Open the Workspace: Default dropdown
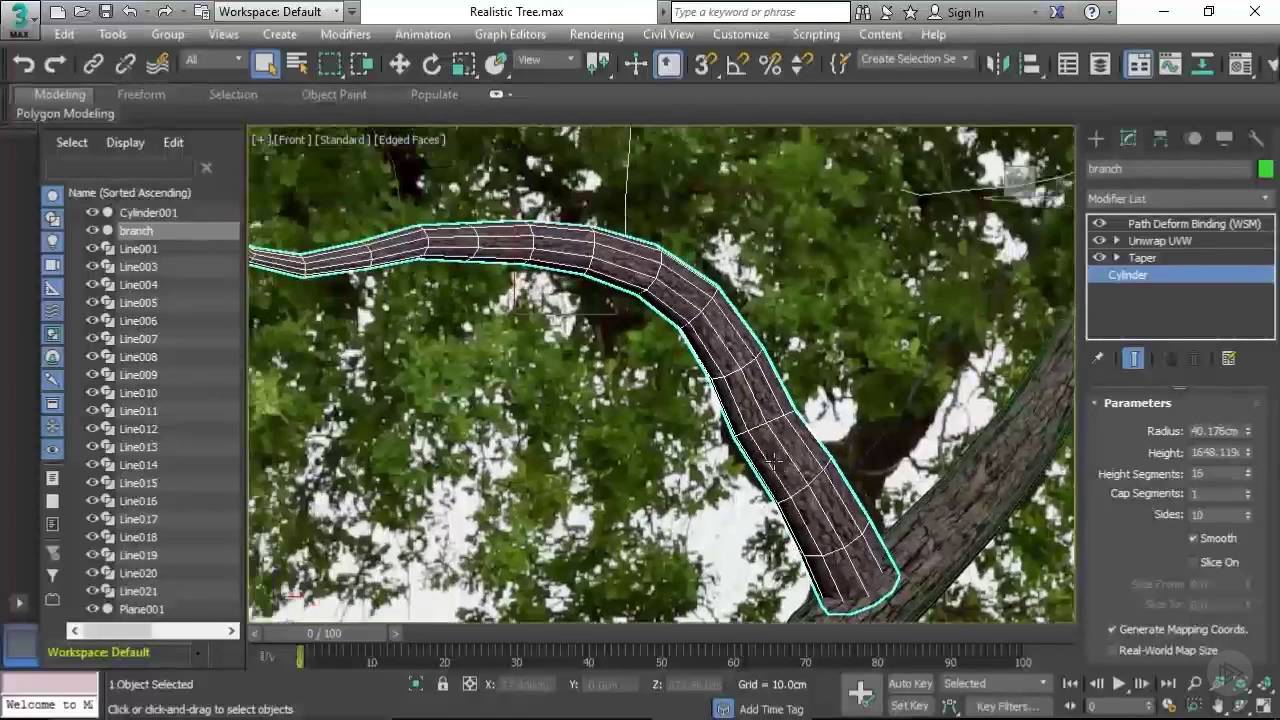This screenshot has height=720, width=1280. click(279, 12)
